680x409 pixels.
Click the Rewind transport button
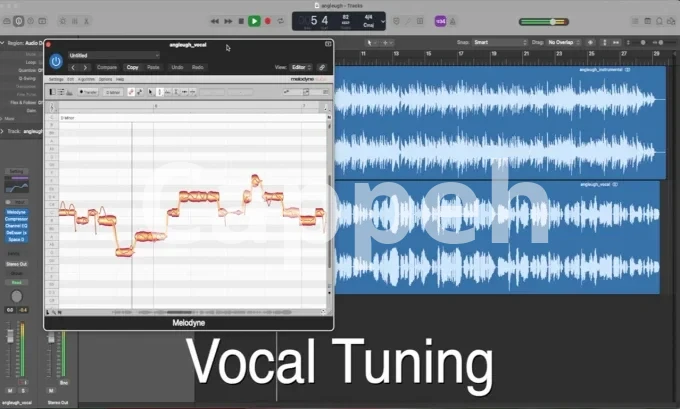(216, 20)
